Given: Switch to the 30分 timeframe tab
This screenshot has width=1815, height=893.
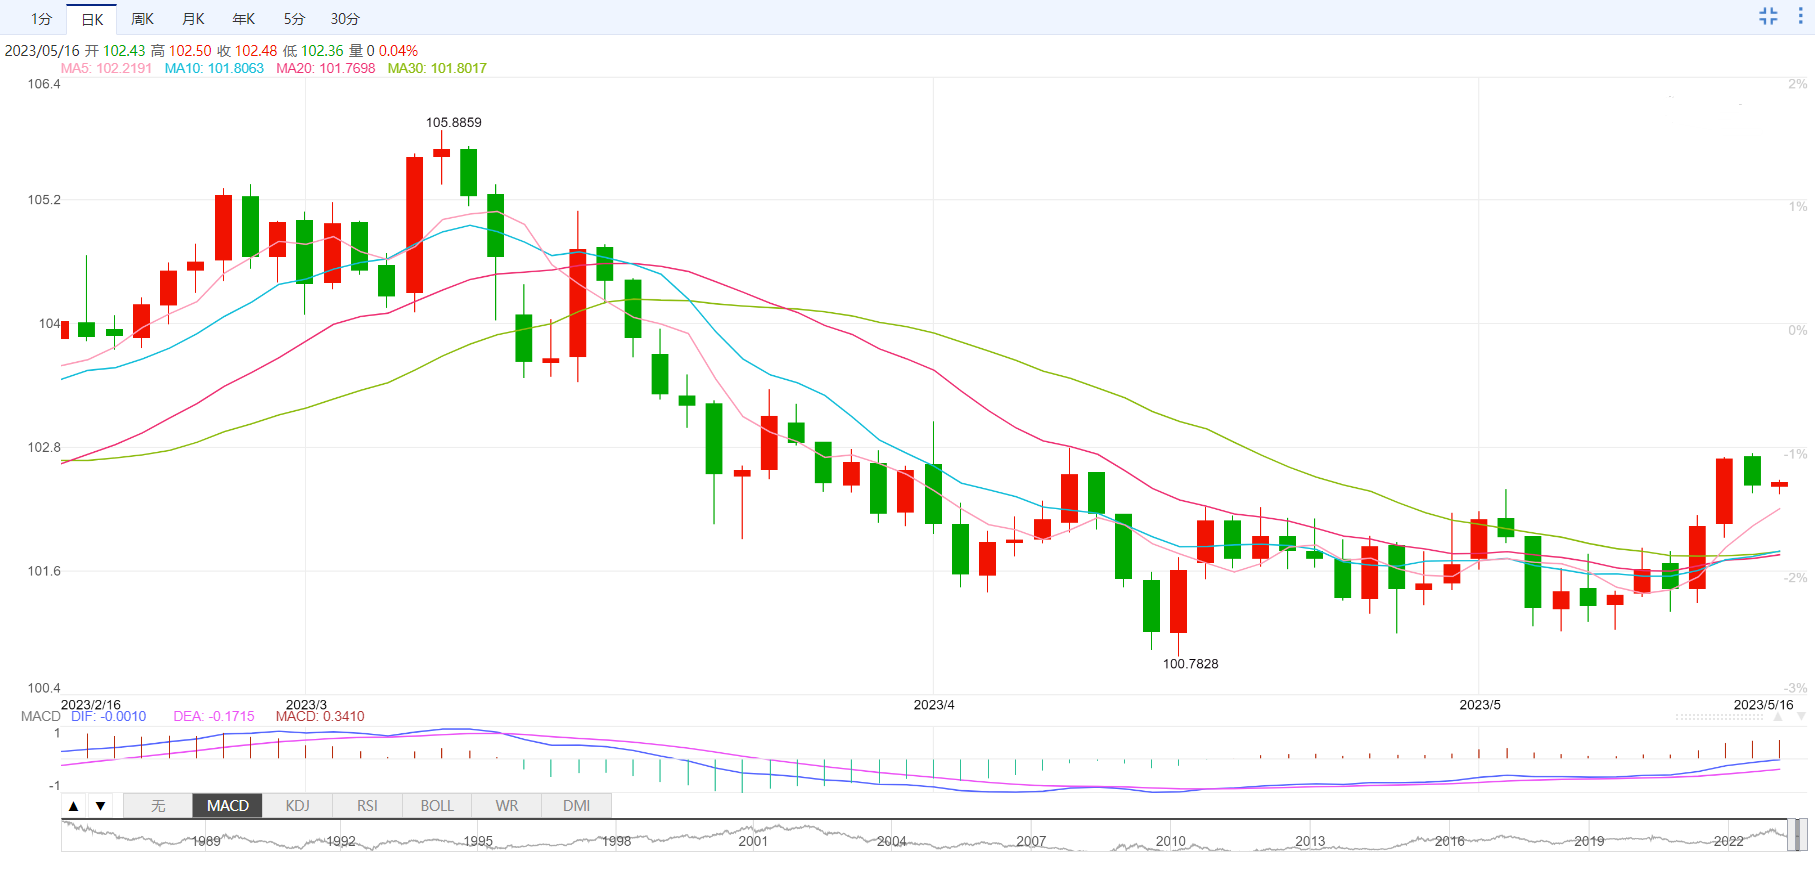Looking at the screenshot, I should [x=345, y=19].
